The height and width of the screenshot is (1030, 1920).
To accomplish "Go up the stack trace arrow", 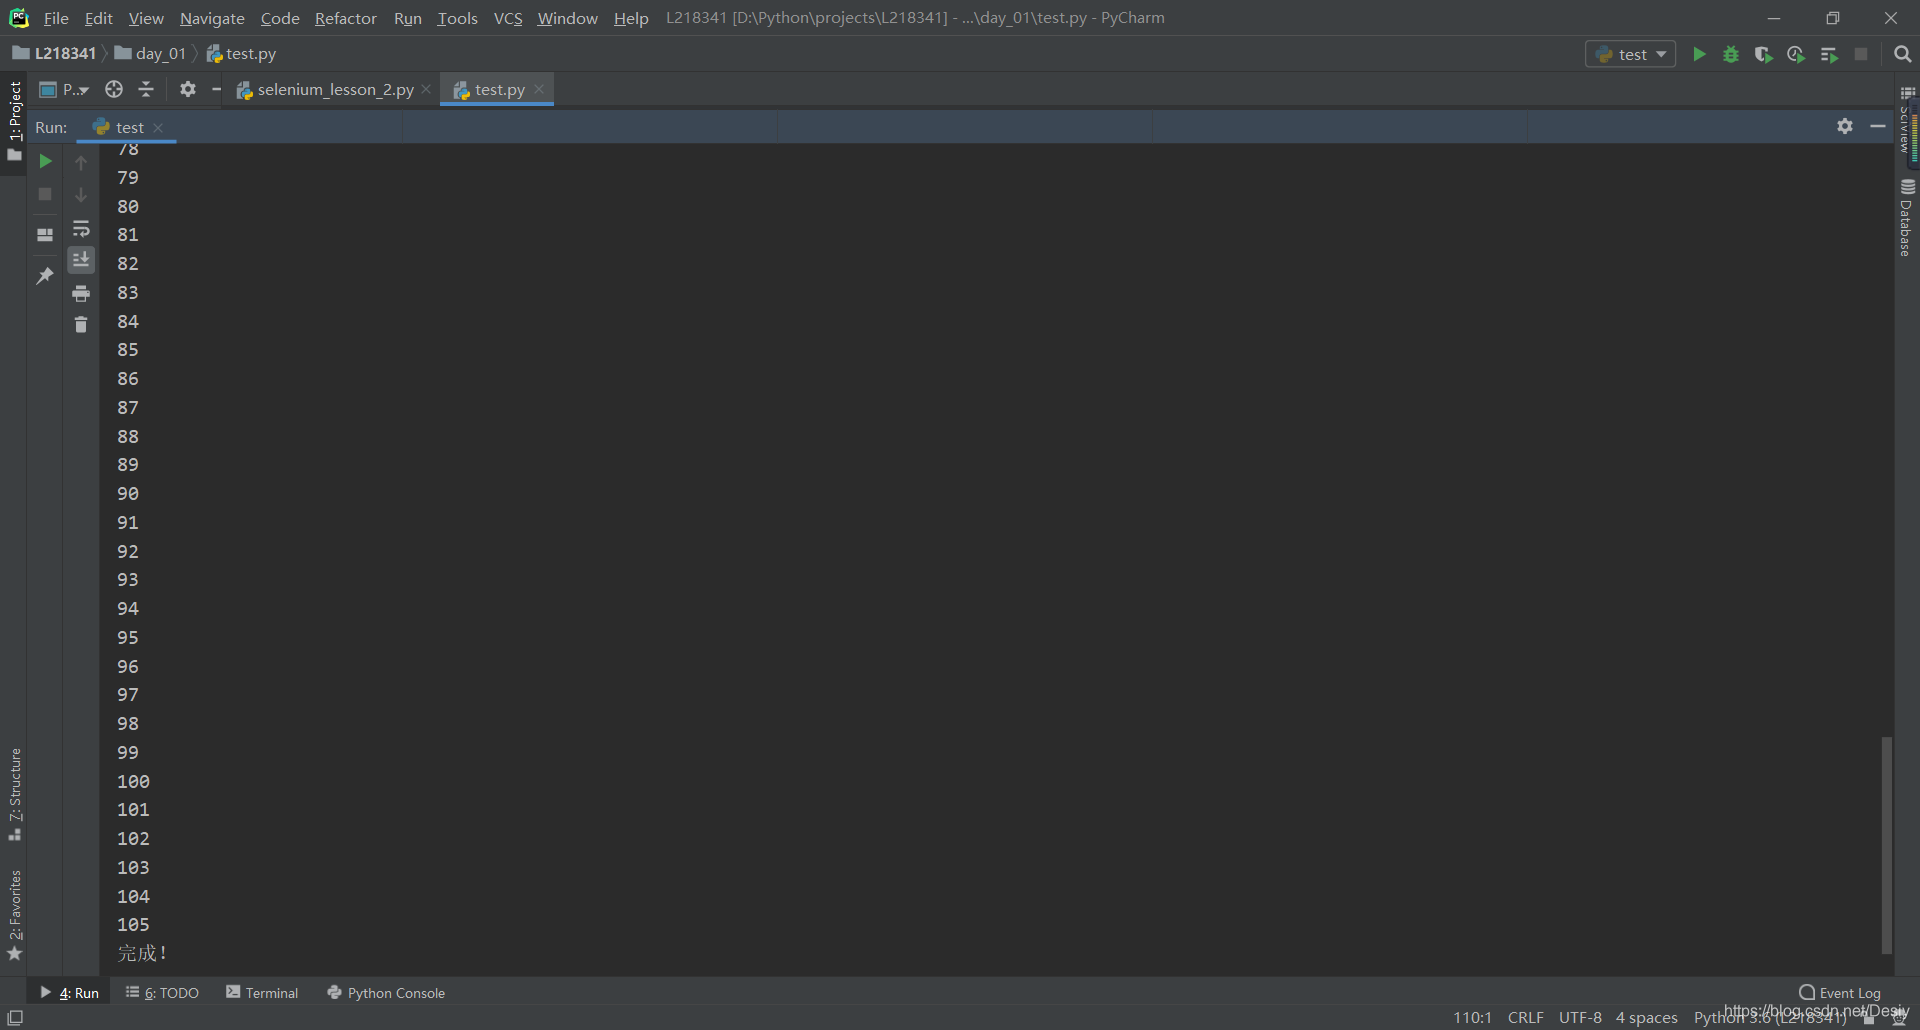I will click(x=81, y=162).
